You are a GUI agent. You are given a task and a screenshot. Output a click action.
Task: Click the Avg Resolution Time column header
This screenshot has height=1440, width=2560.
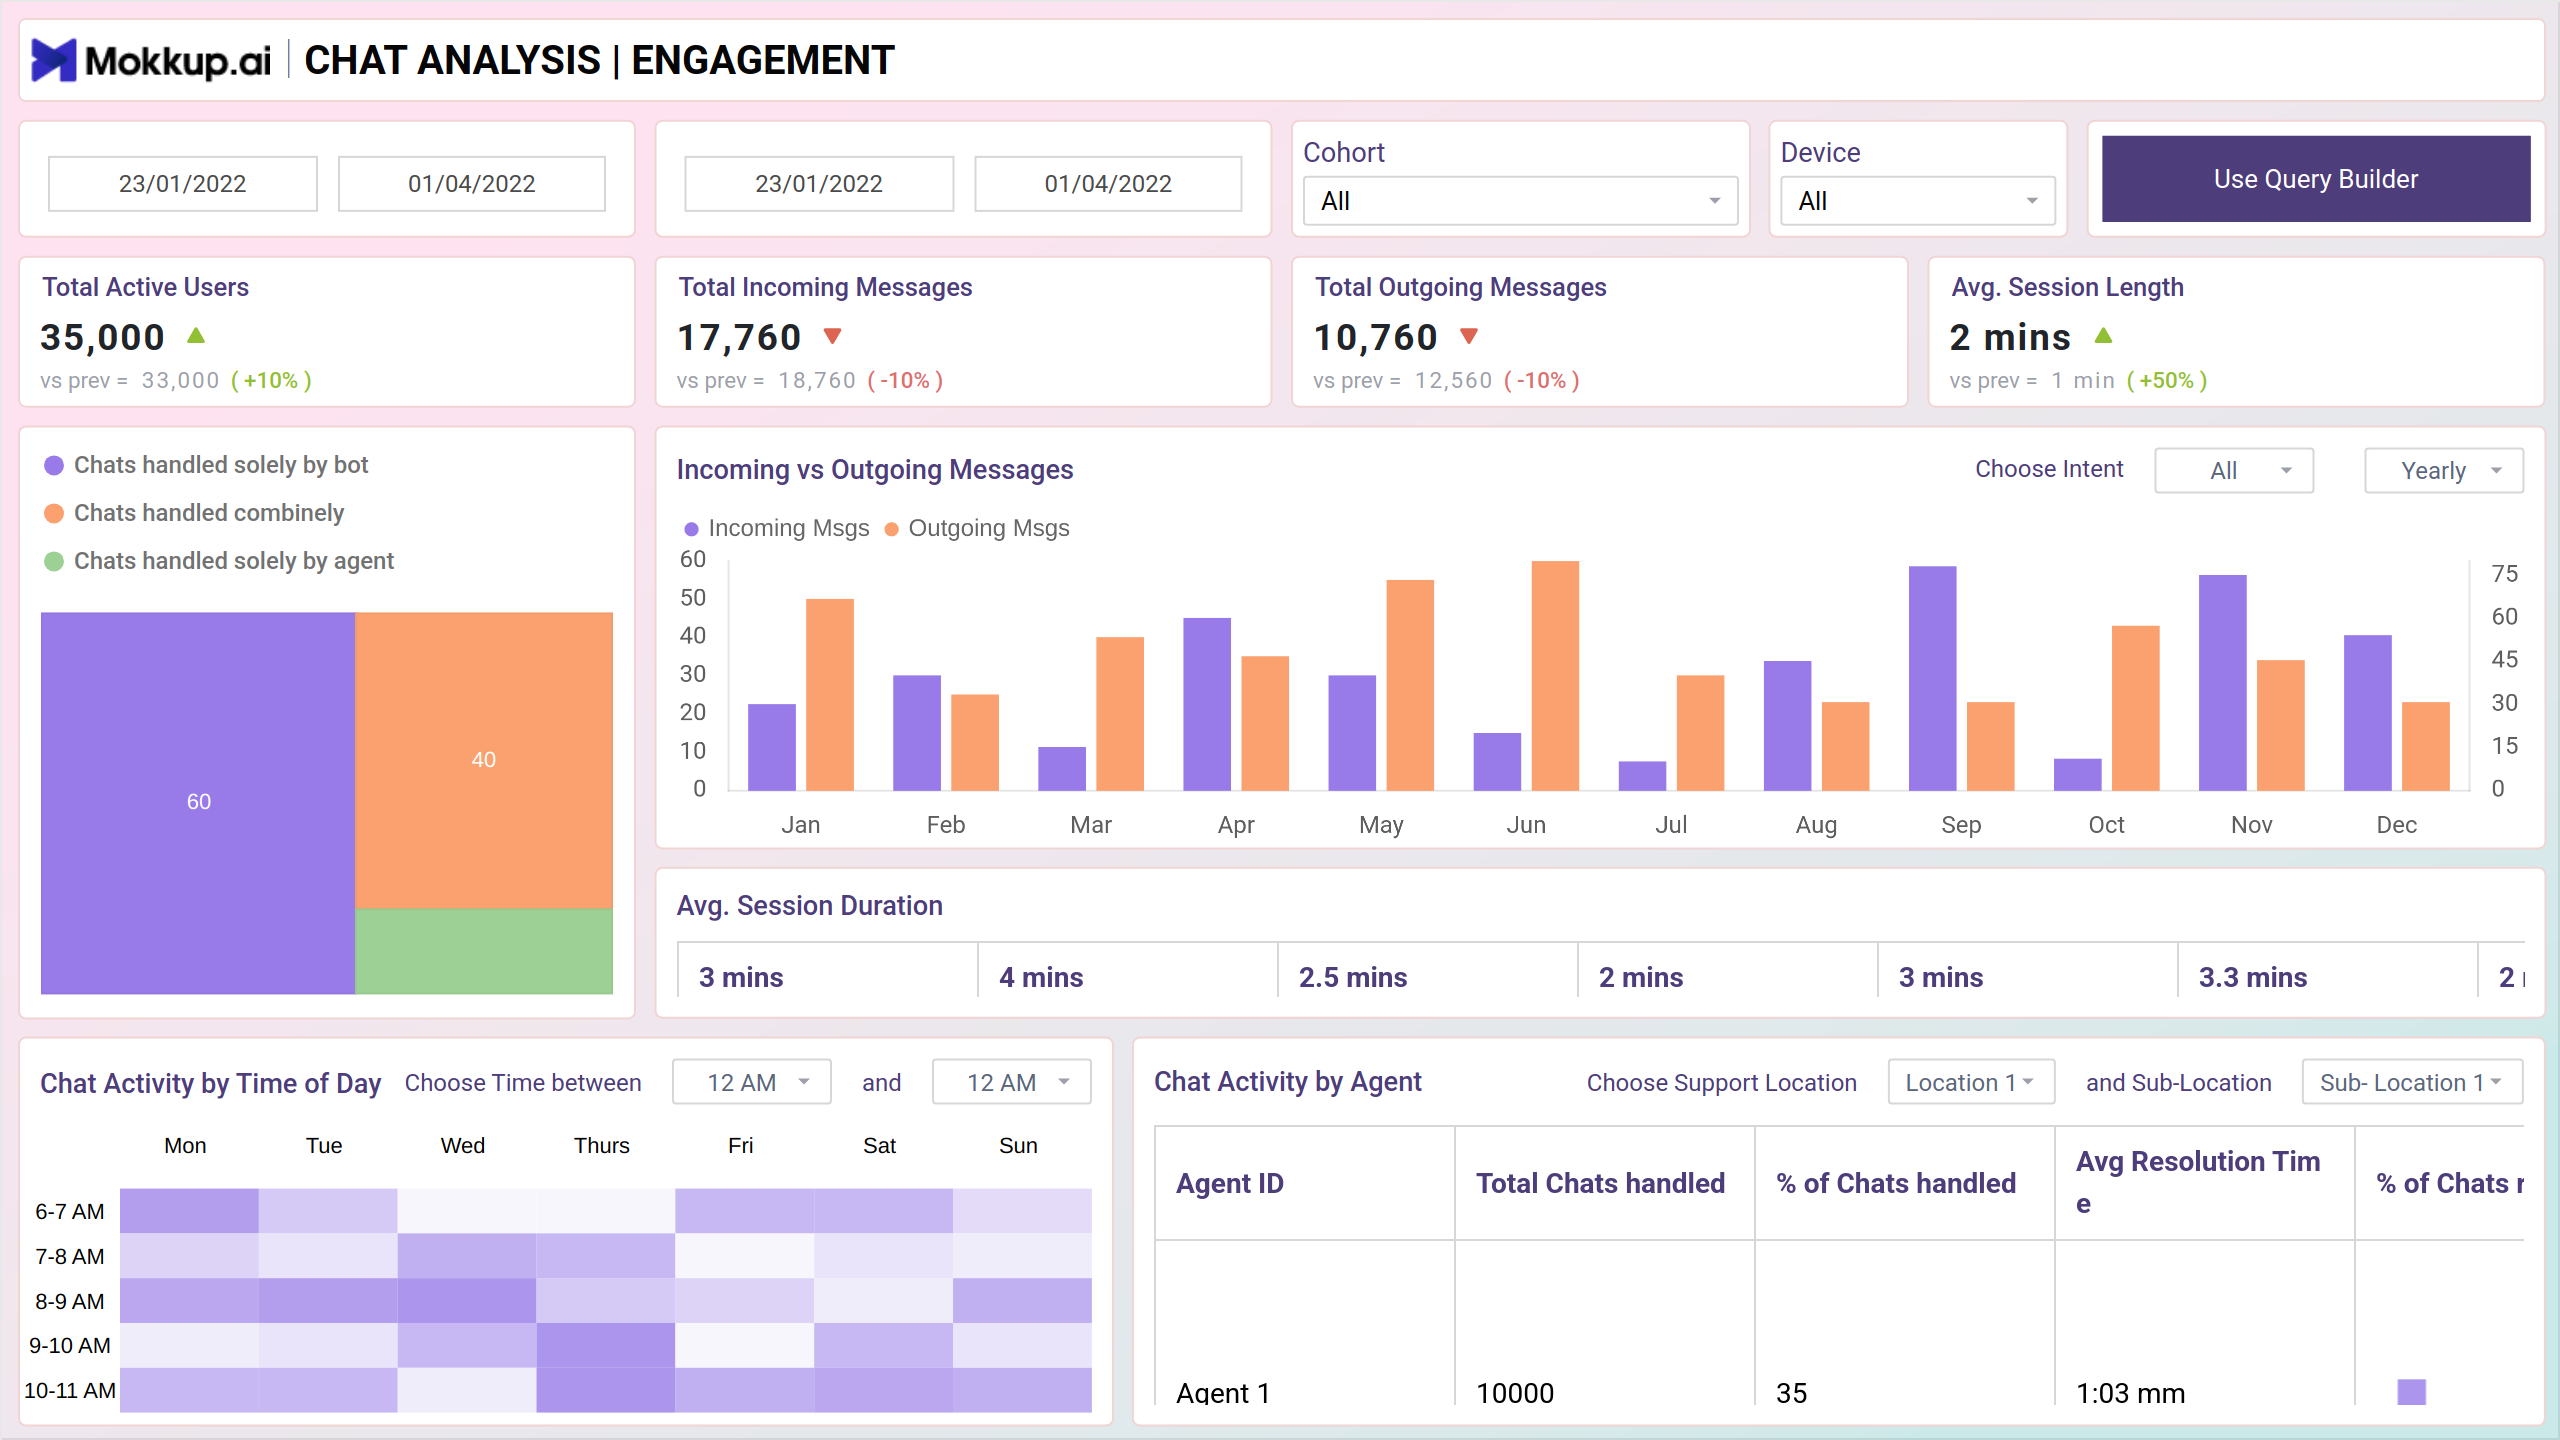click(x=2205, y=1183)
